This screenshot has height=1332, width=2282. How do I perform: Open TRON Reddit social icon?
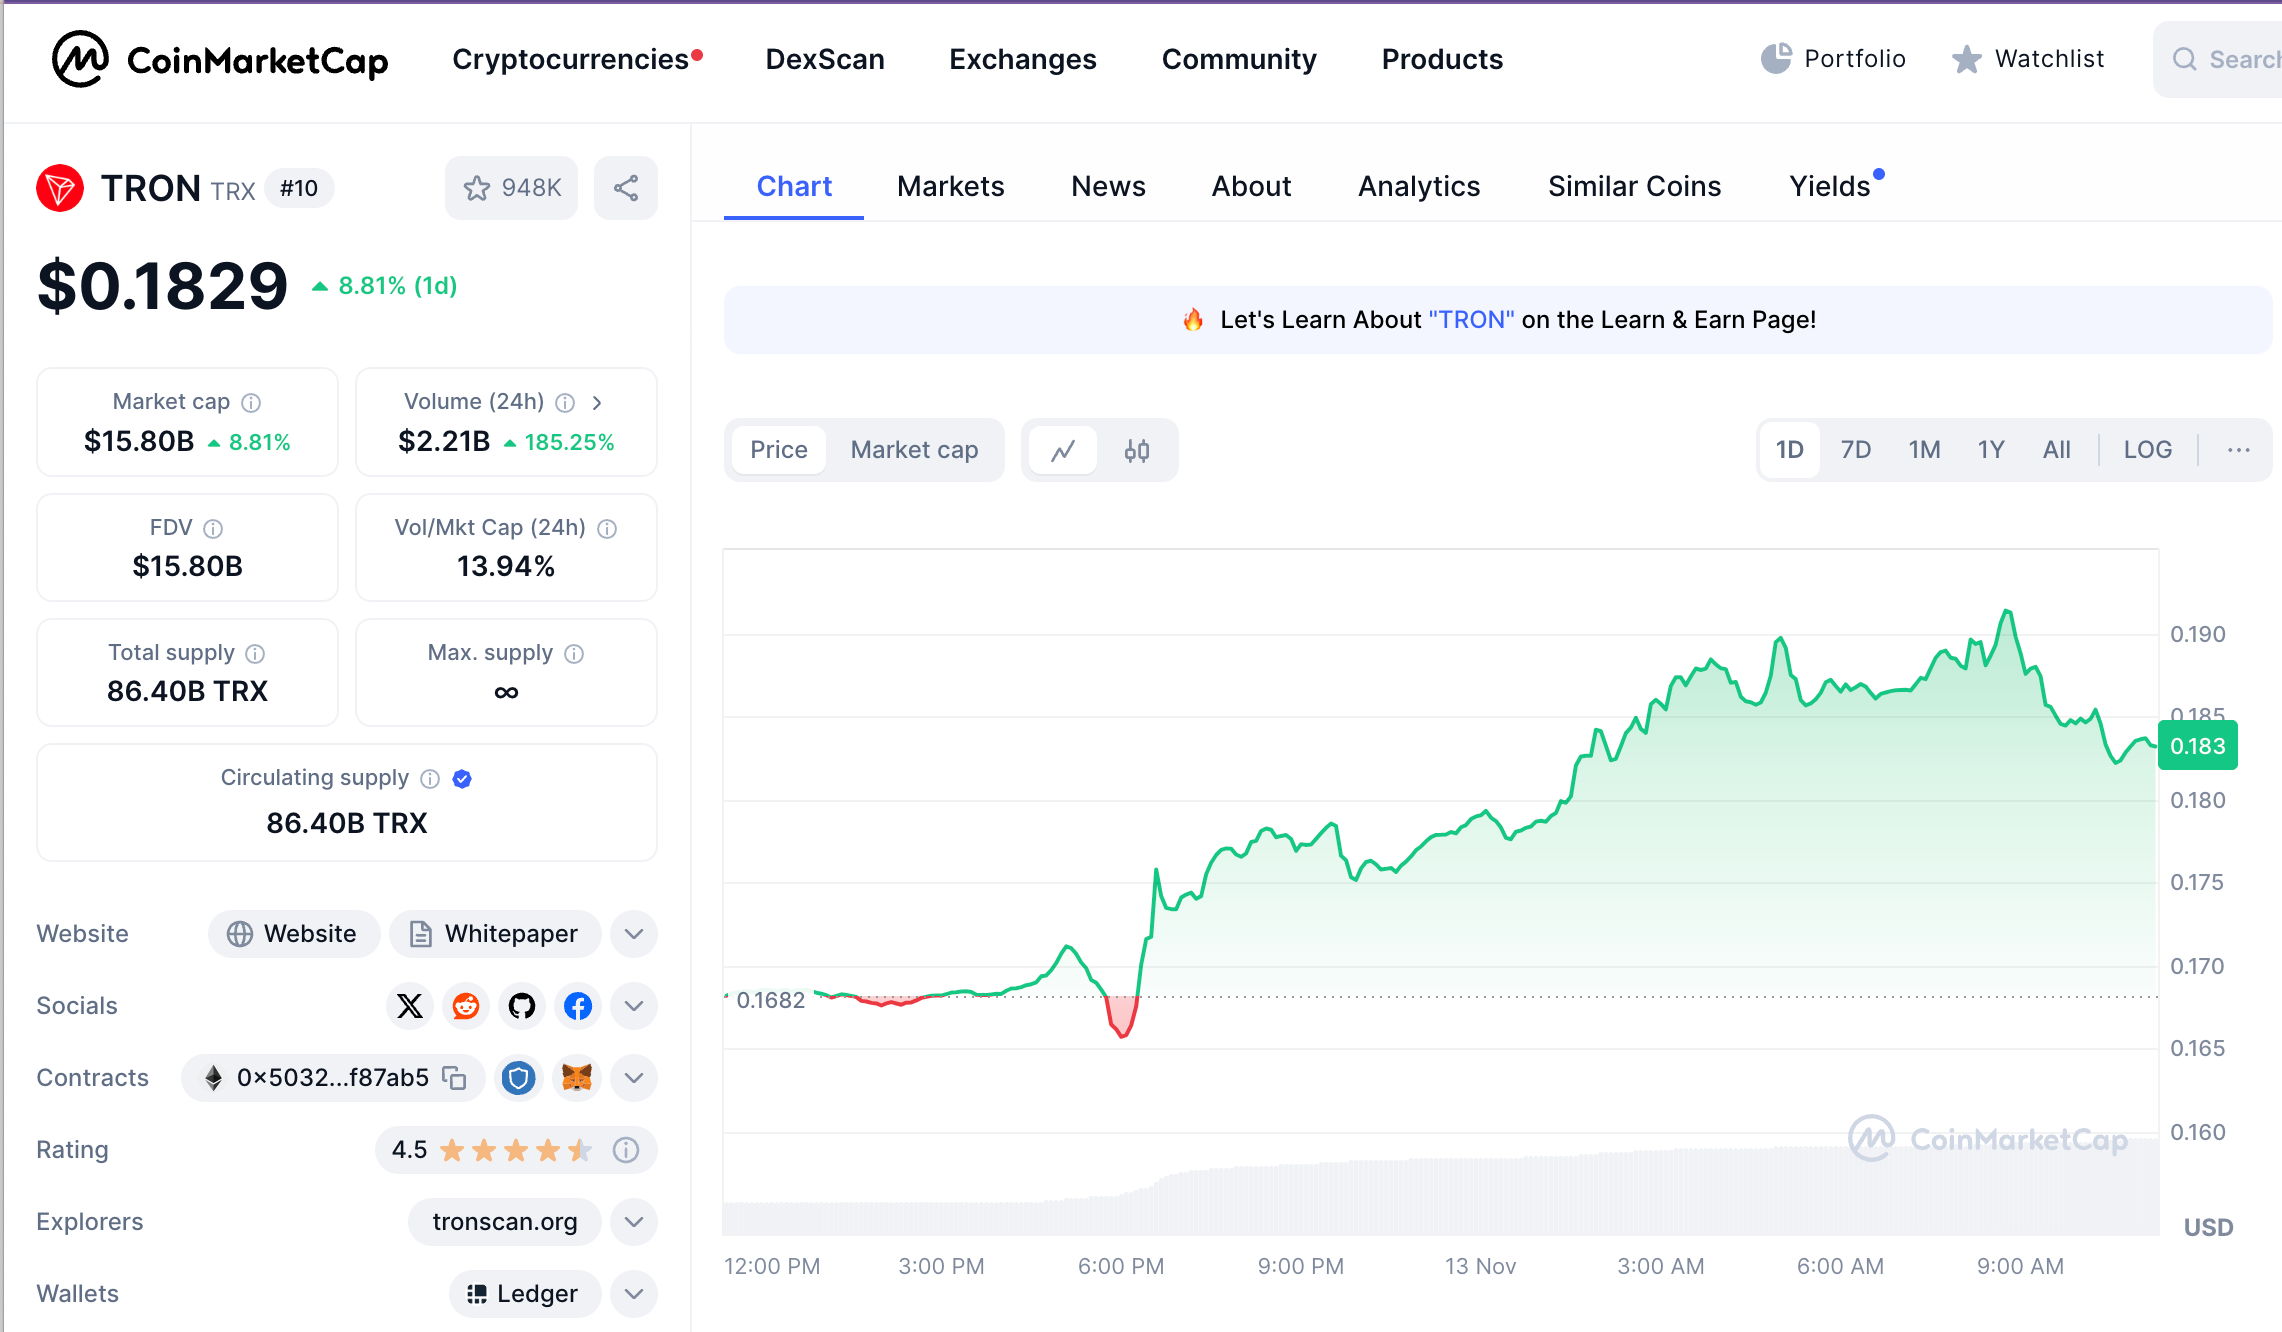coord(466,1006)
